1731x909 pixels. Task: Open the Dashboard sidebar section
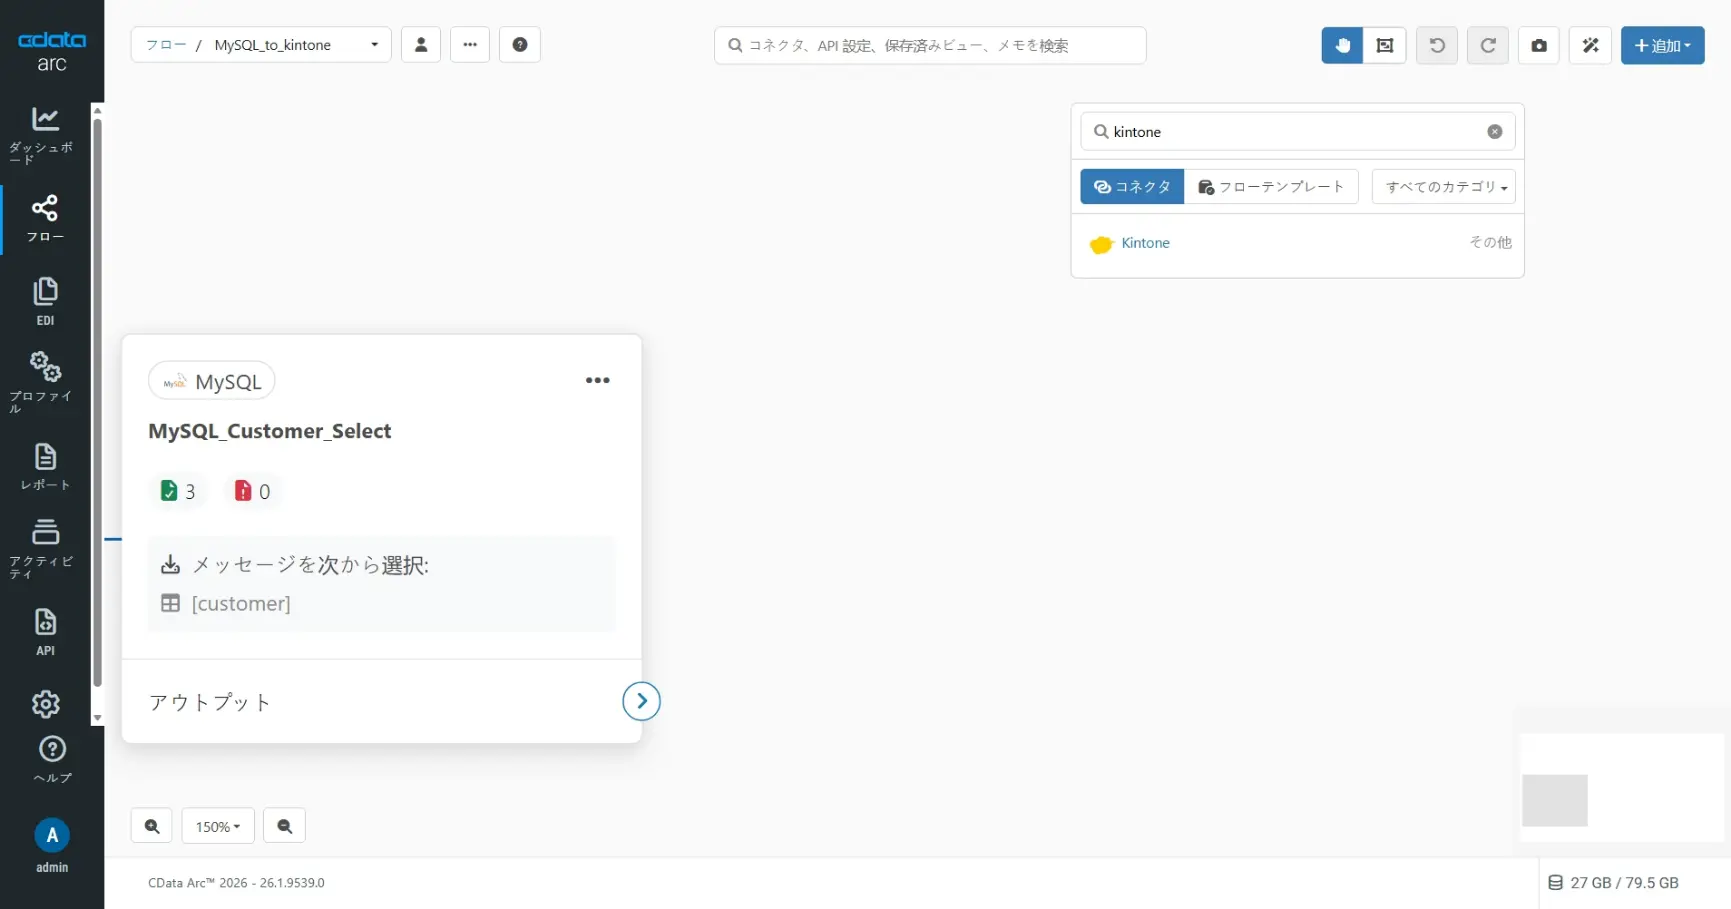pyautogui.click(x=45, y=134)
